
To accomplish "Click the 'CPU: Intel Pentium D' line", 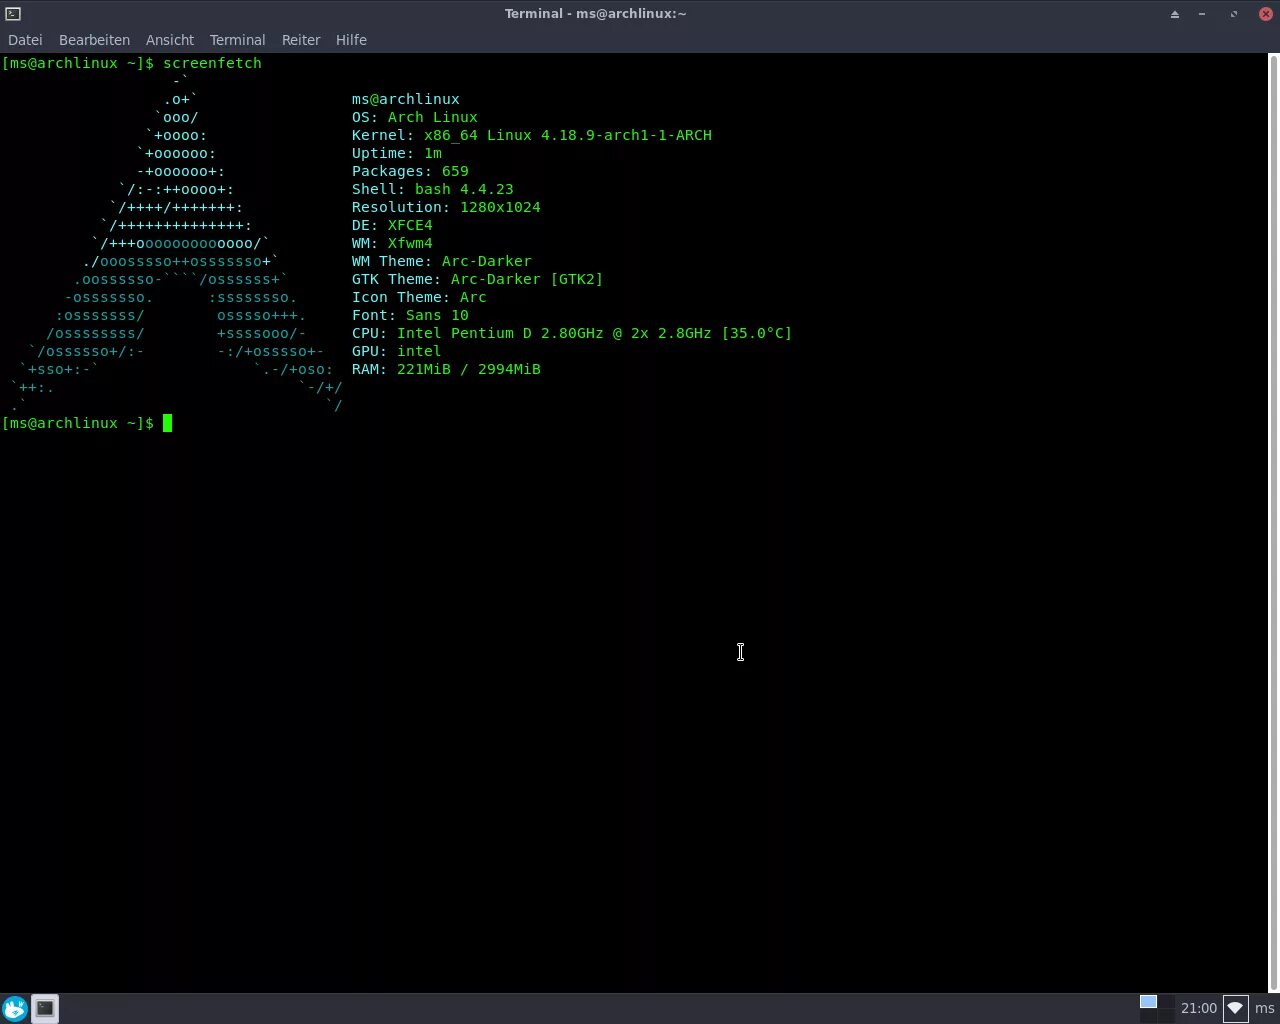I will (x=572, y=333).
